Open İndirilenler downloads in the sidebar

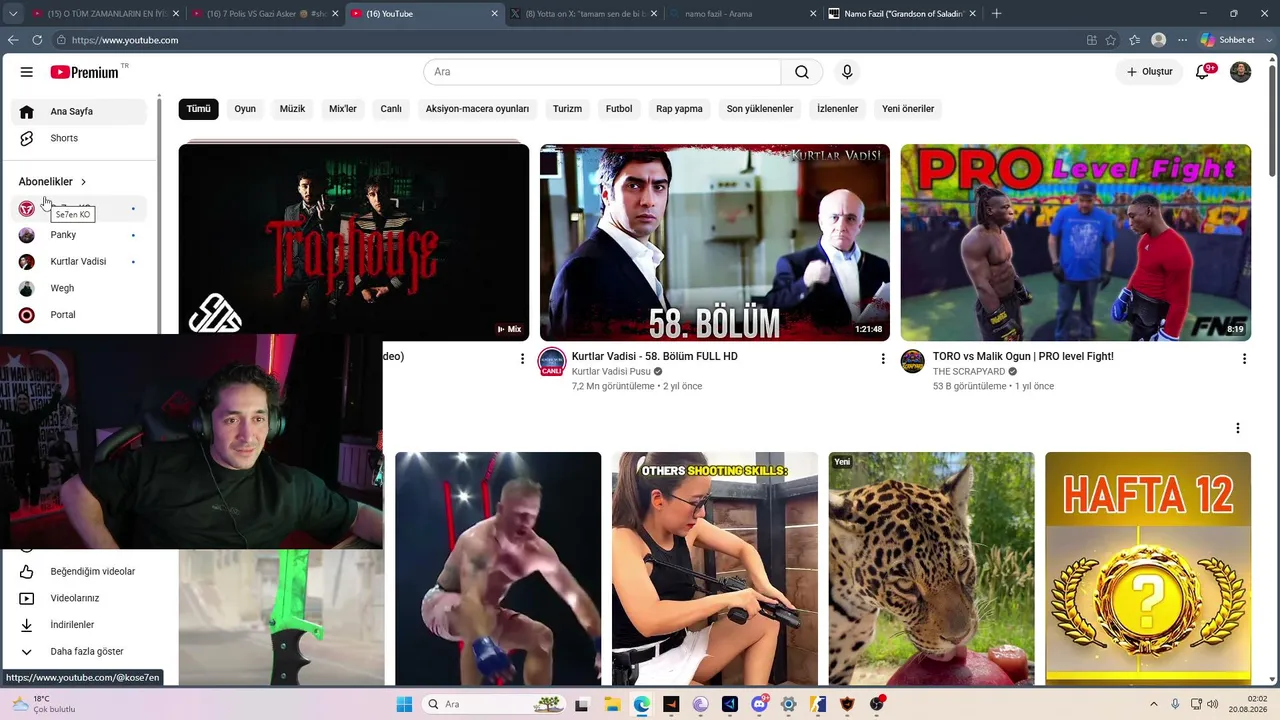[x=80, y=625]
